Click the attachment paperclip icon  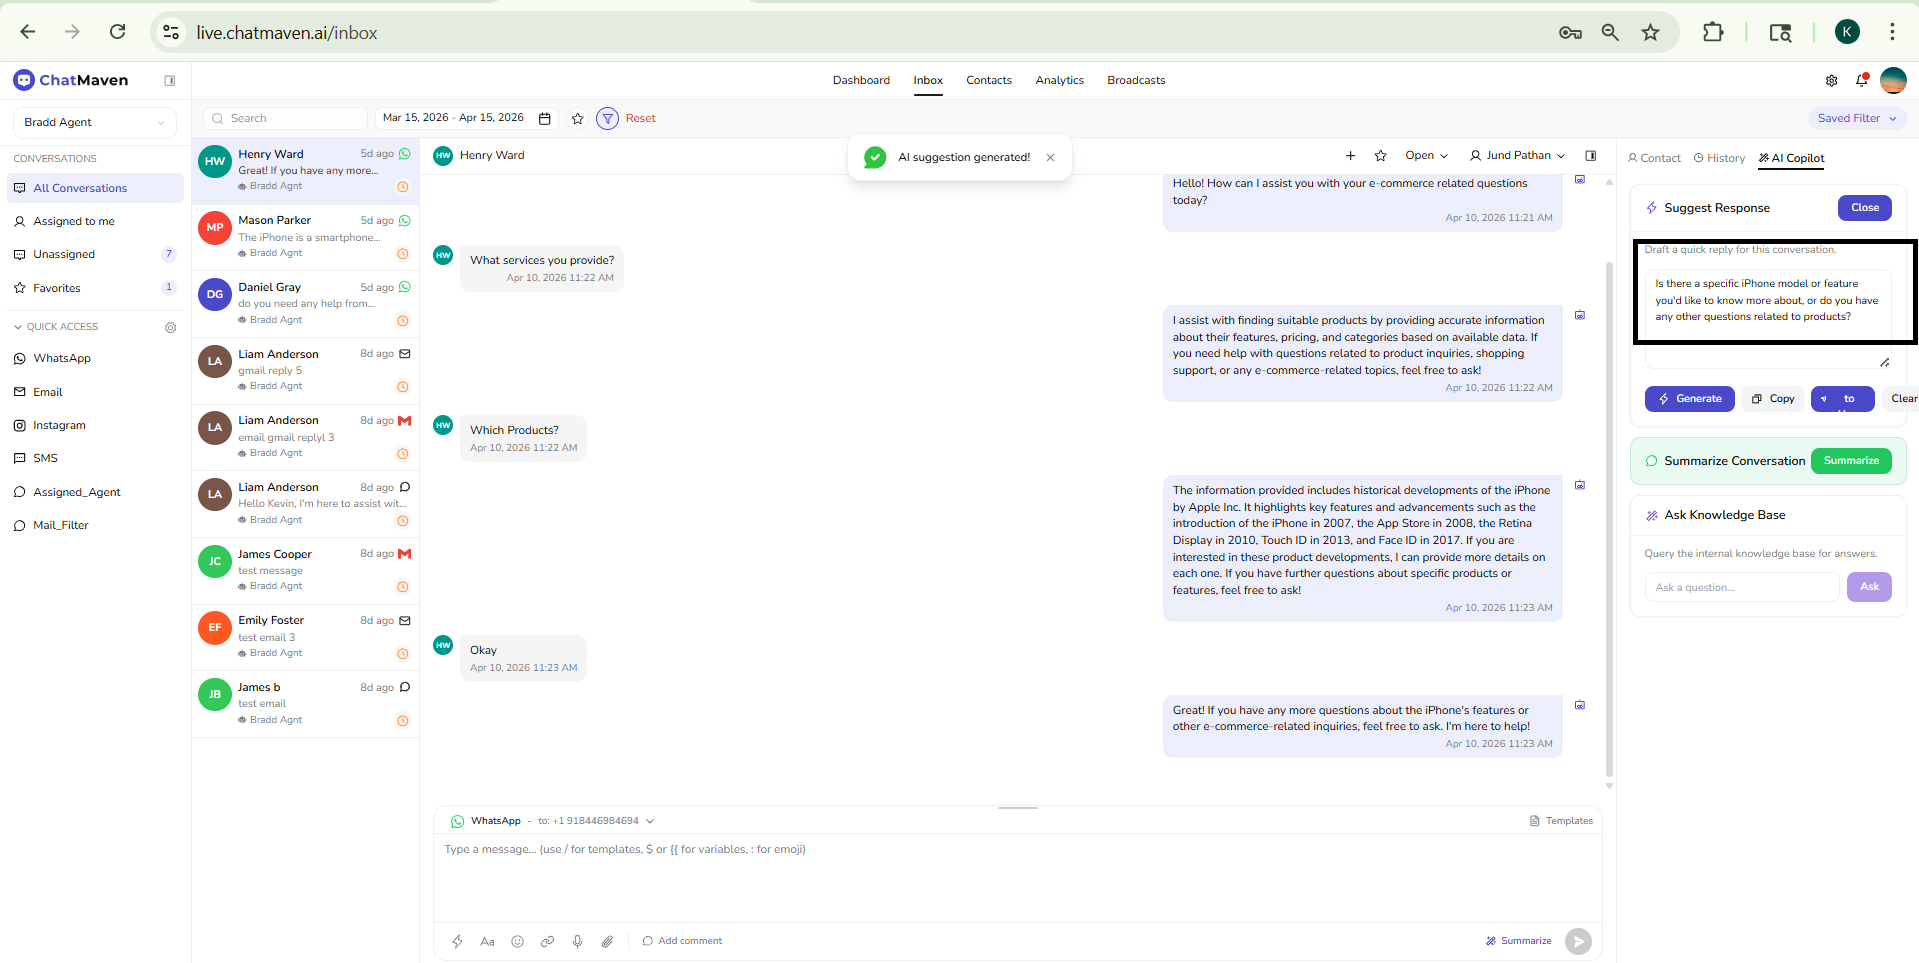pos(607,941)
